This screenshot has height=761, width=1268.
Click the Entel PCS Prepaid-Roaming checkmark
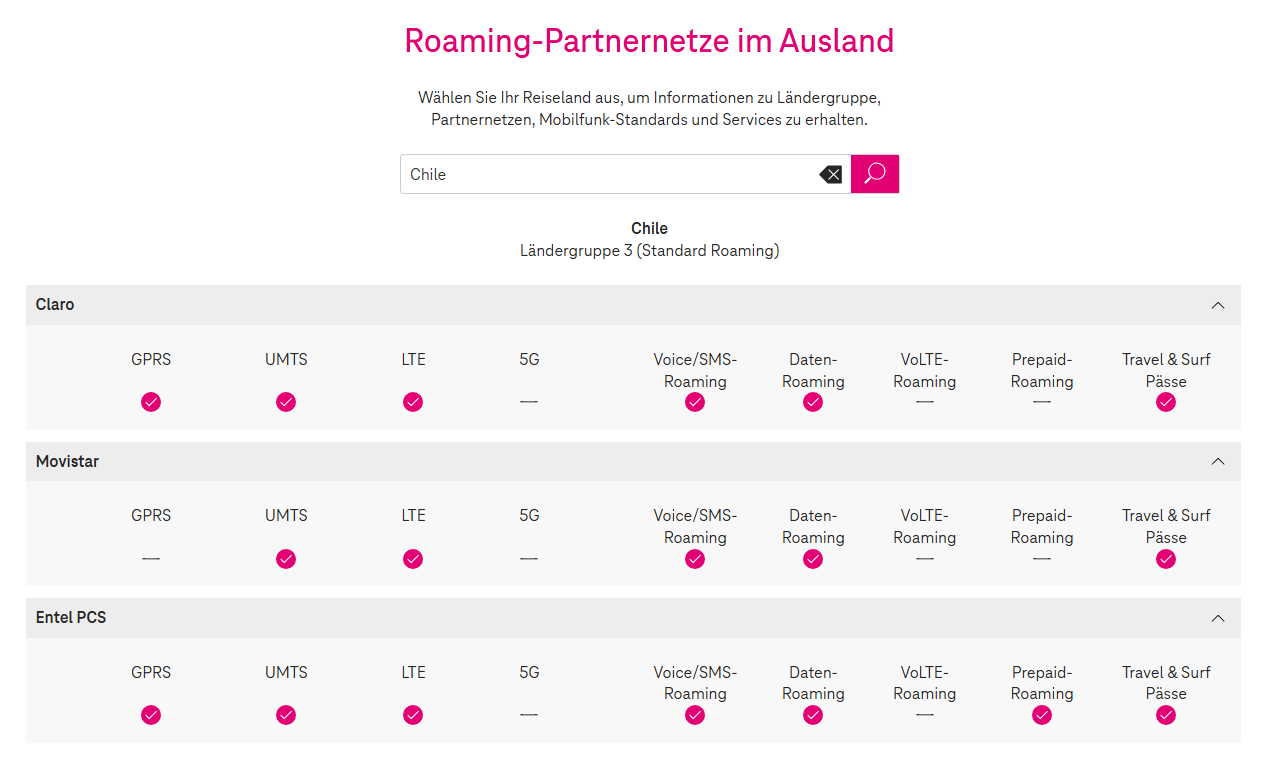coord(1042,715)
